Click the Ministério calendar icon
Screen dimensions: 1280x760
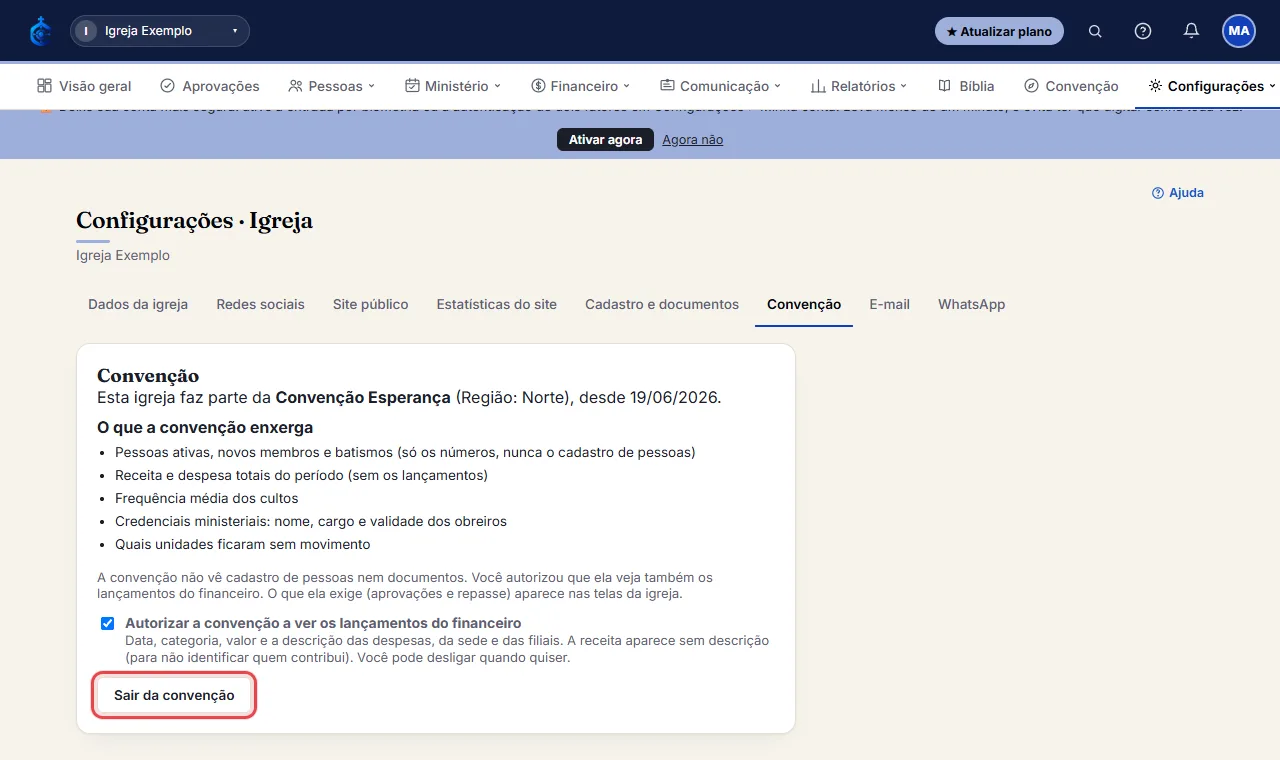tap(412, 86)
